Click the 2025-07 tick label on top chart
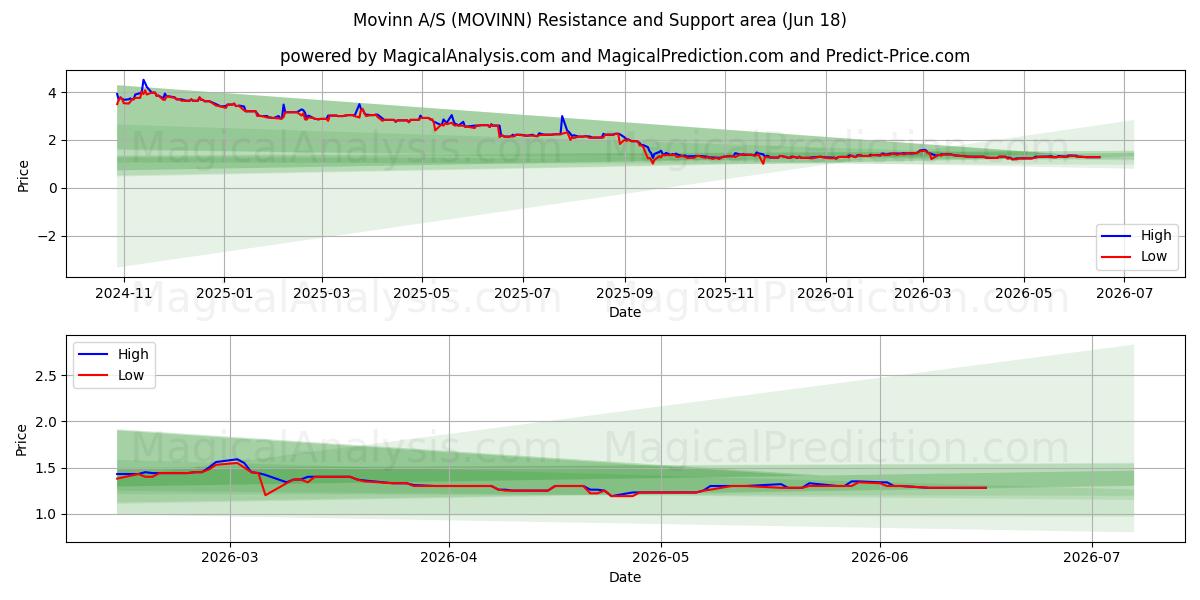This screenshot has width=1200, height=600. pyautogui.click(x=522, y=295)
